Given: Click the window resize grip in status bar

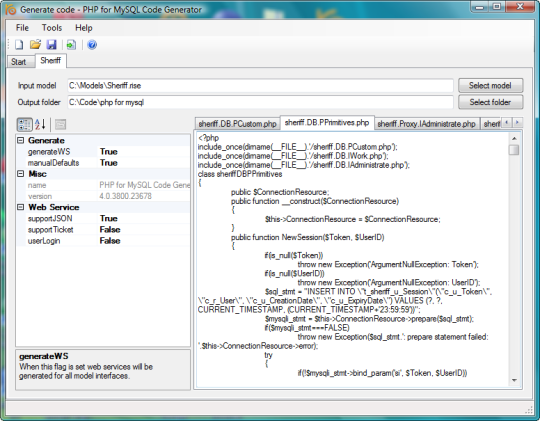Looking at the screenshot, I should click(529, 410).
